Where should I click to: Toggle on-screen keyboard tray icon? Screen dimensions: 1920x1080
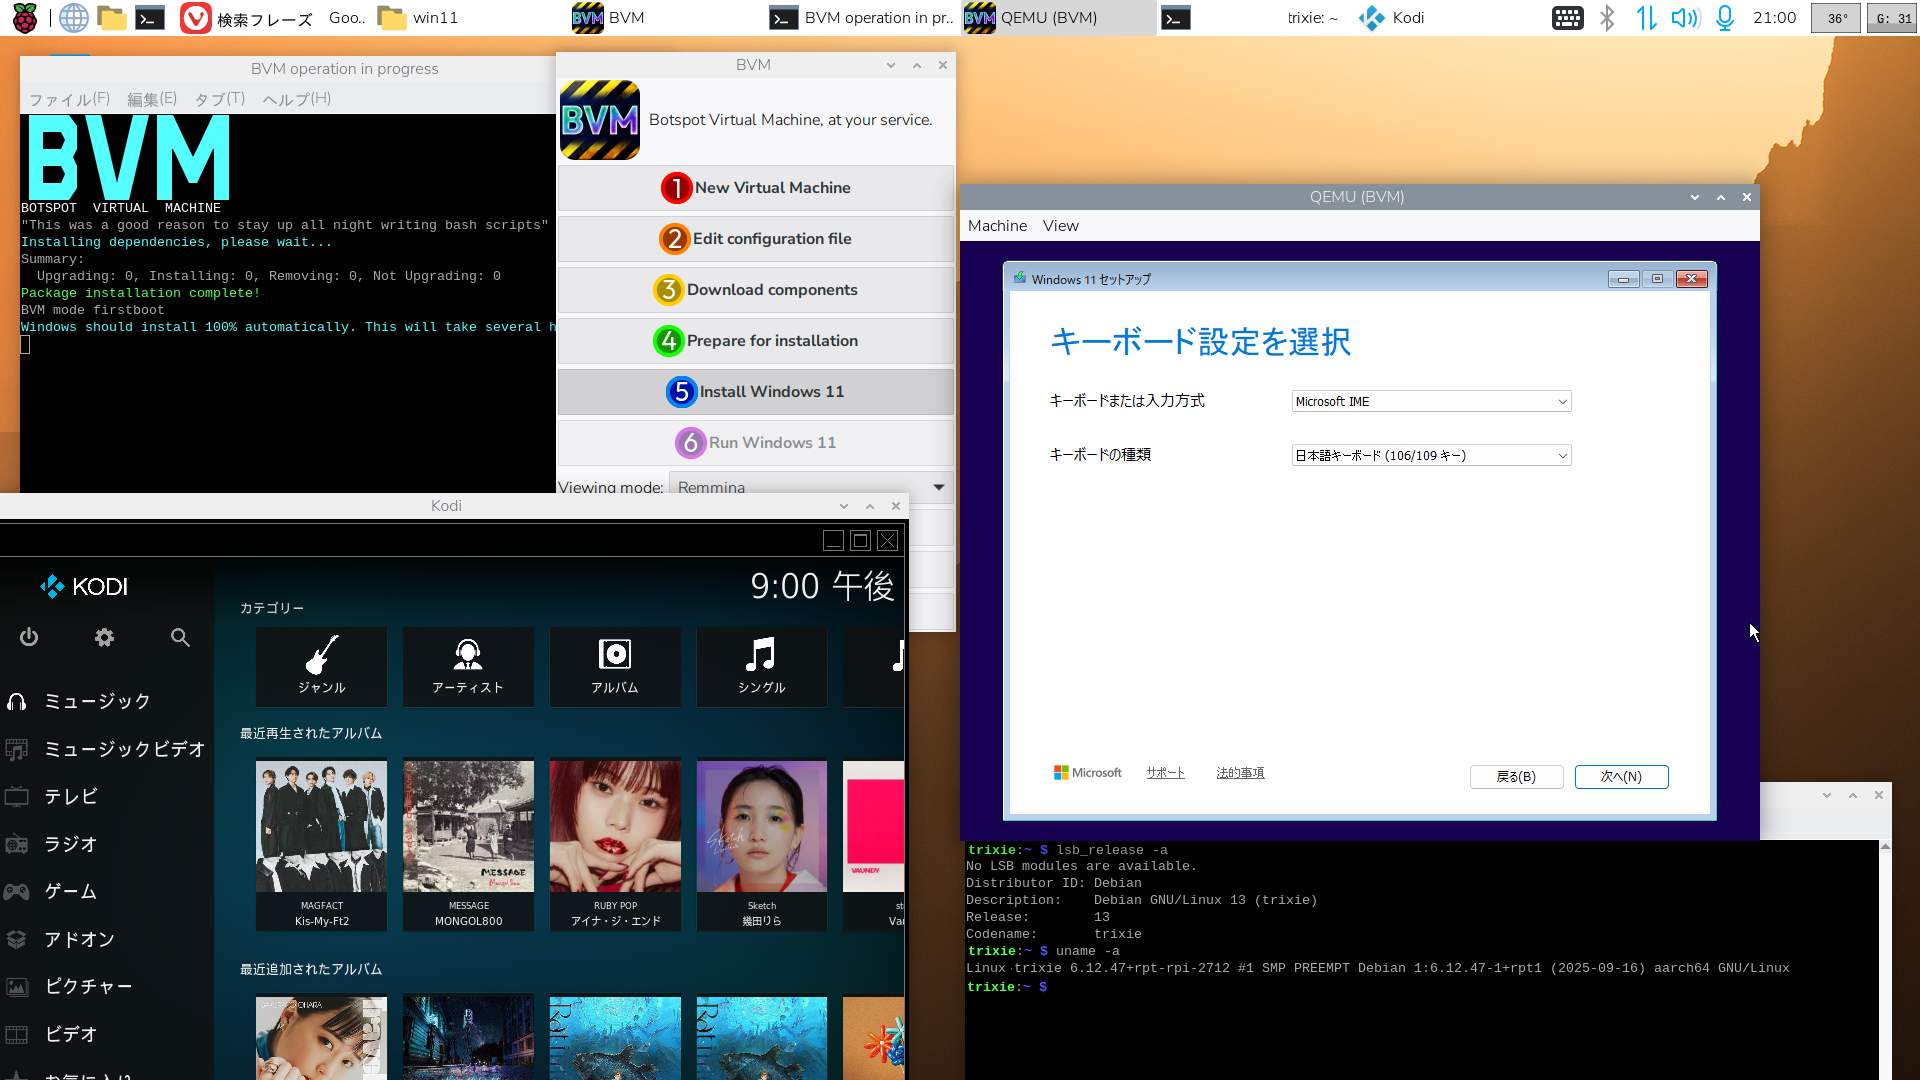(x=1567, y=18)
